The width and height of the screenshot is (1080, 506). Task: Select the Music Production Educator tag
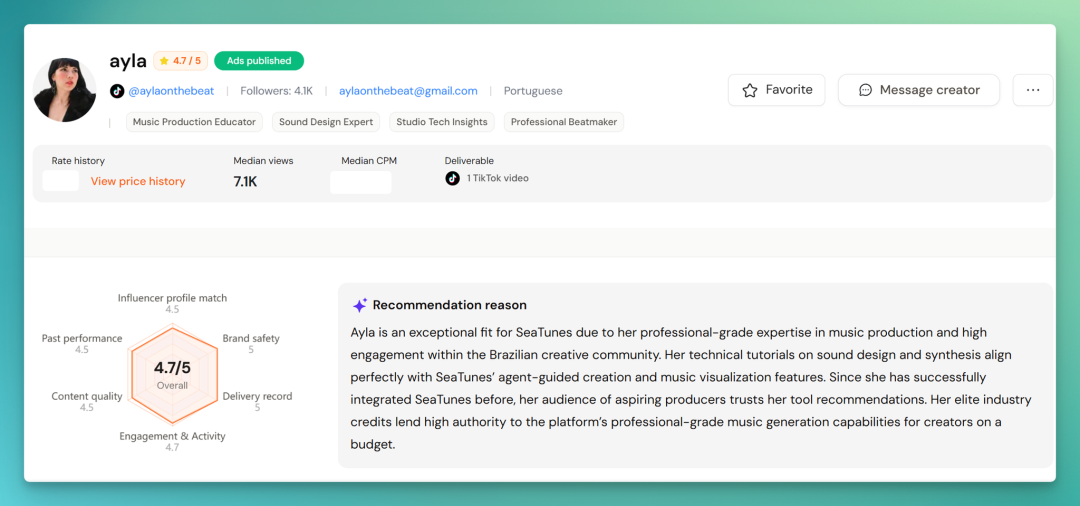(194, 122)
